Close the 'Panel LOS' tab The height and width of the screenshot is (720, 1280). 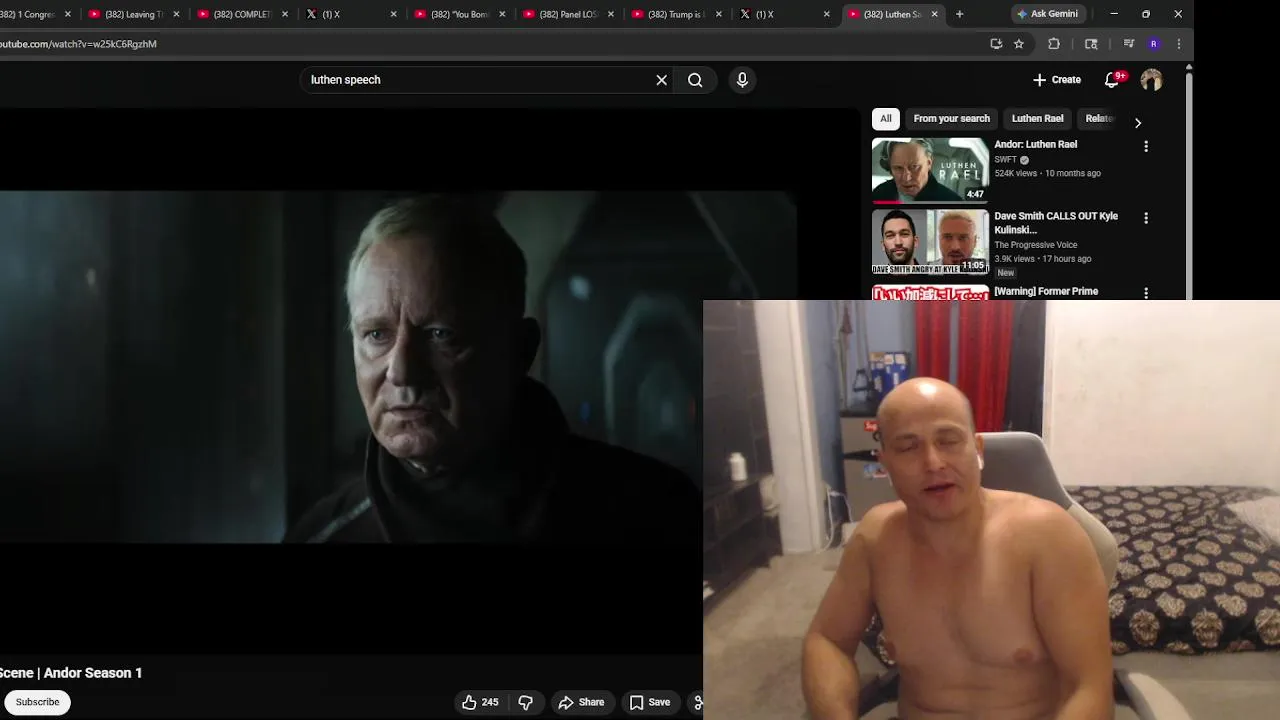610,14
